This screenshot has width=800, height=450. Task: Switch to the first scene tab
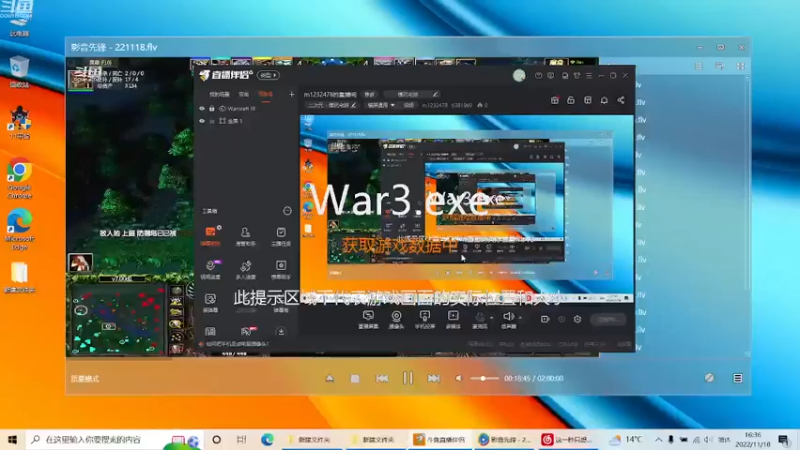tap(219, 94)
